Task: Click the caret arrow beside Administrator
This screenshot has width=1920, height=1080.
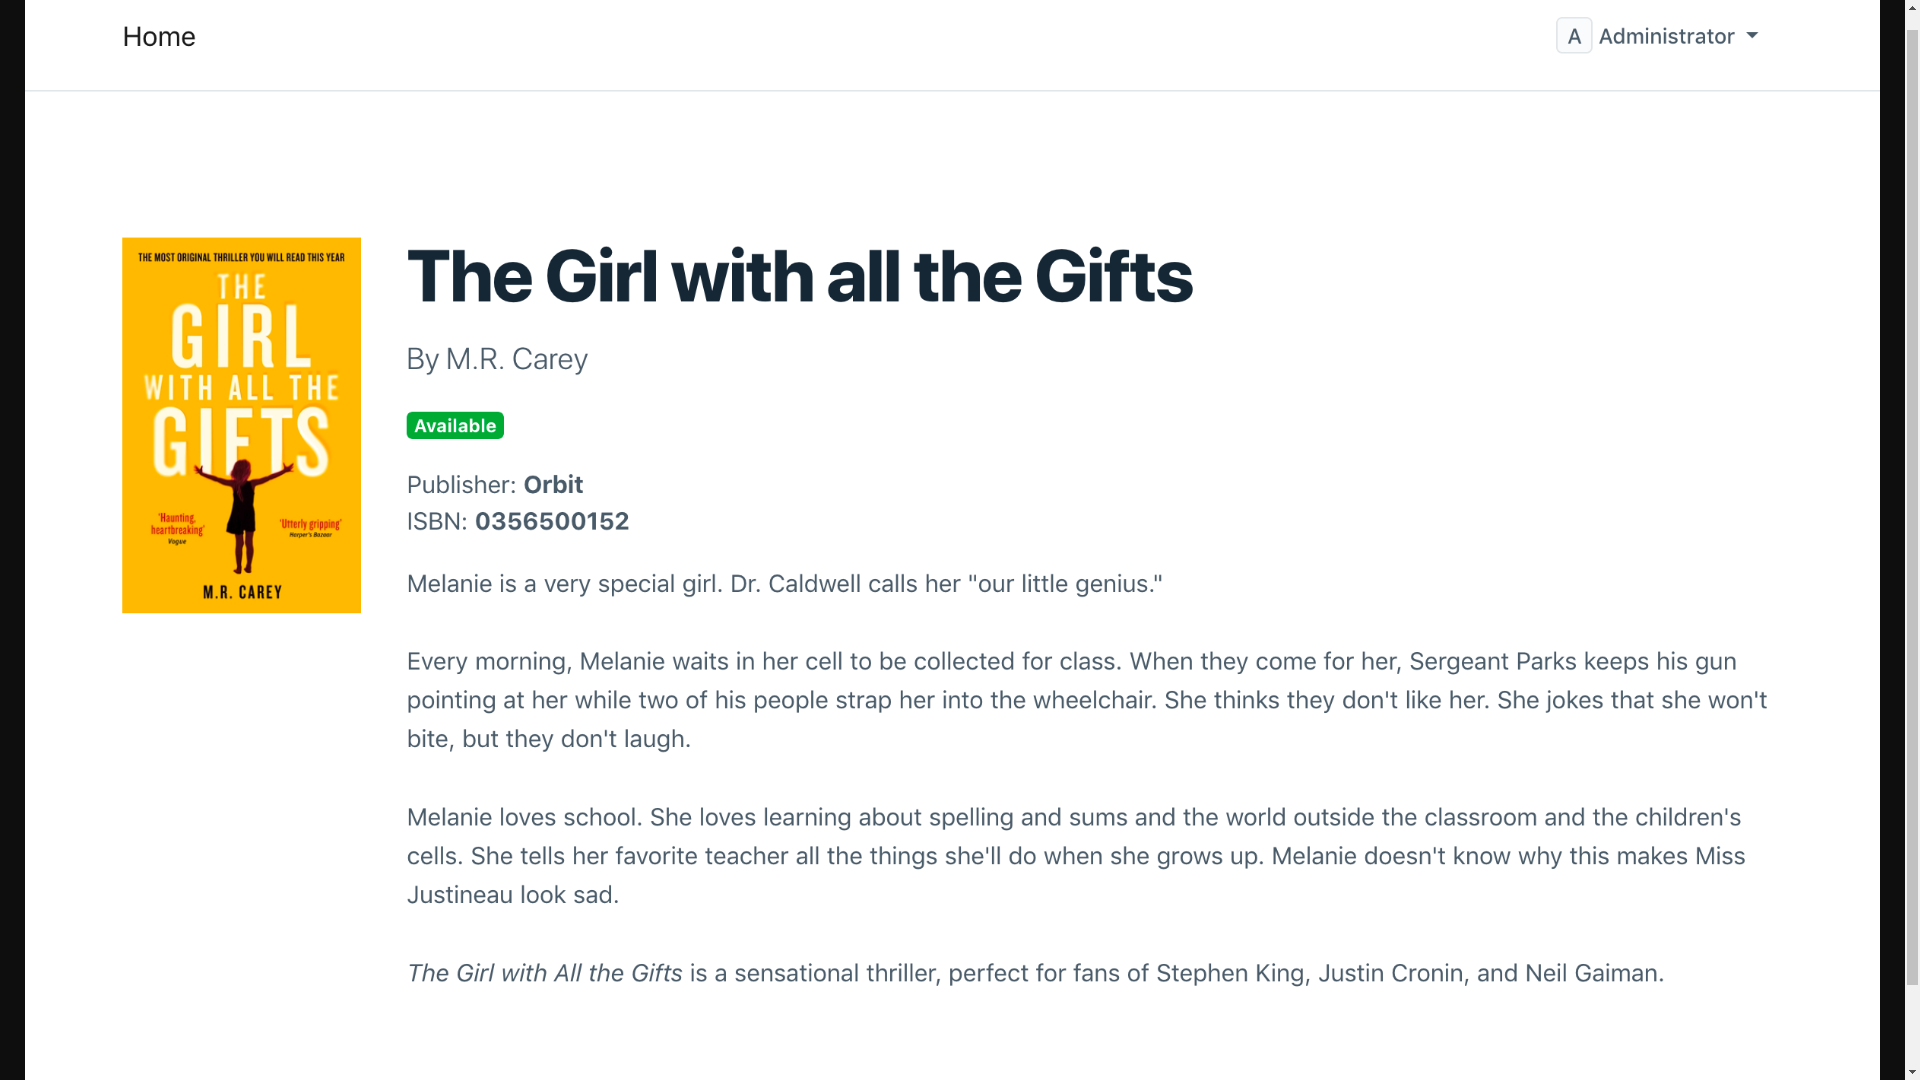Action: 1752,36
